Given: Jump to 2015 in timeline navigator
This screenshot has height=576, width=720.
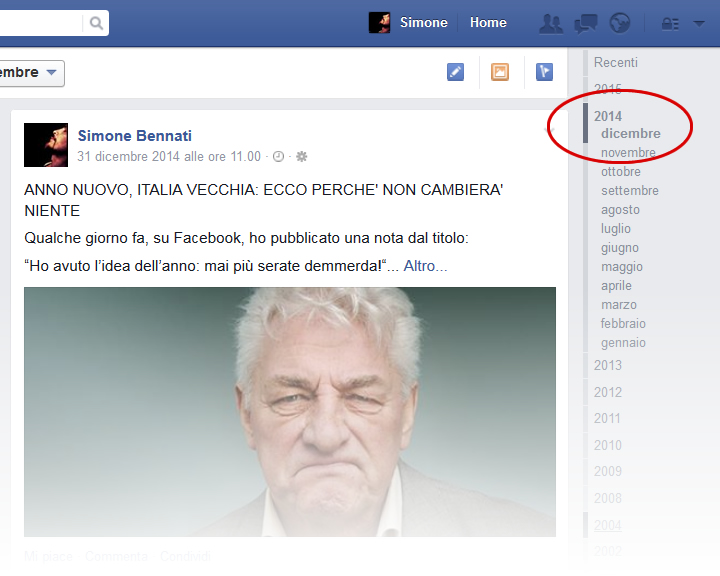Looking at the screenshot, I should (x=608, y=89).
